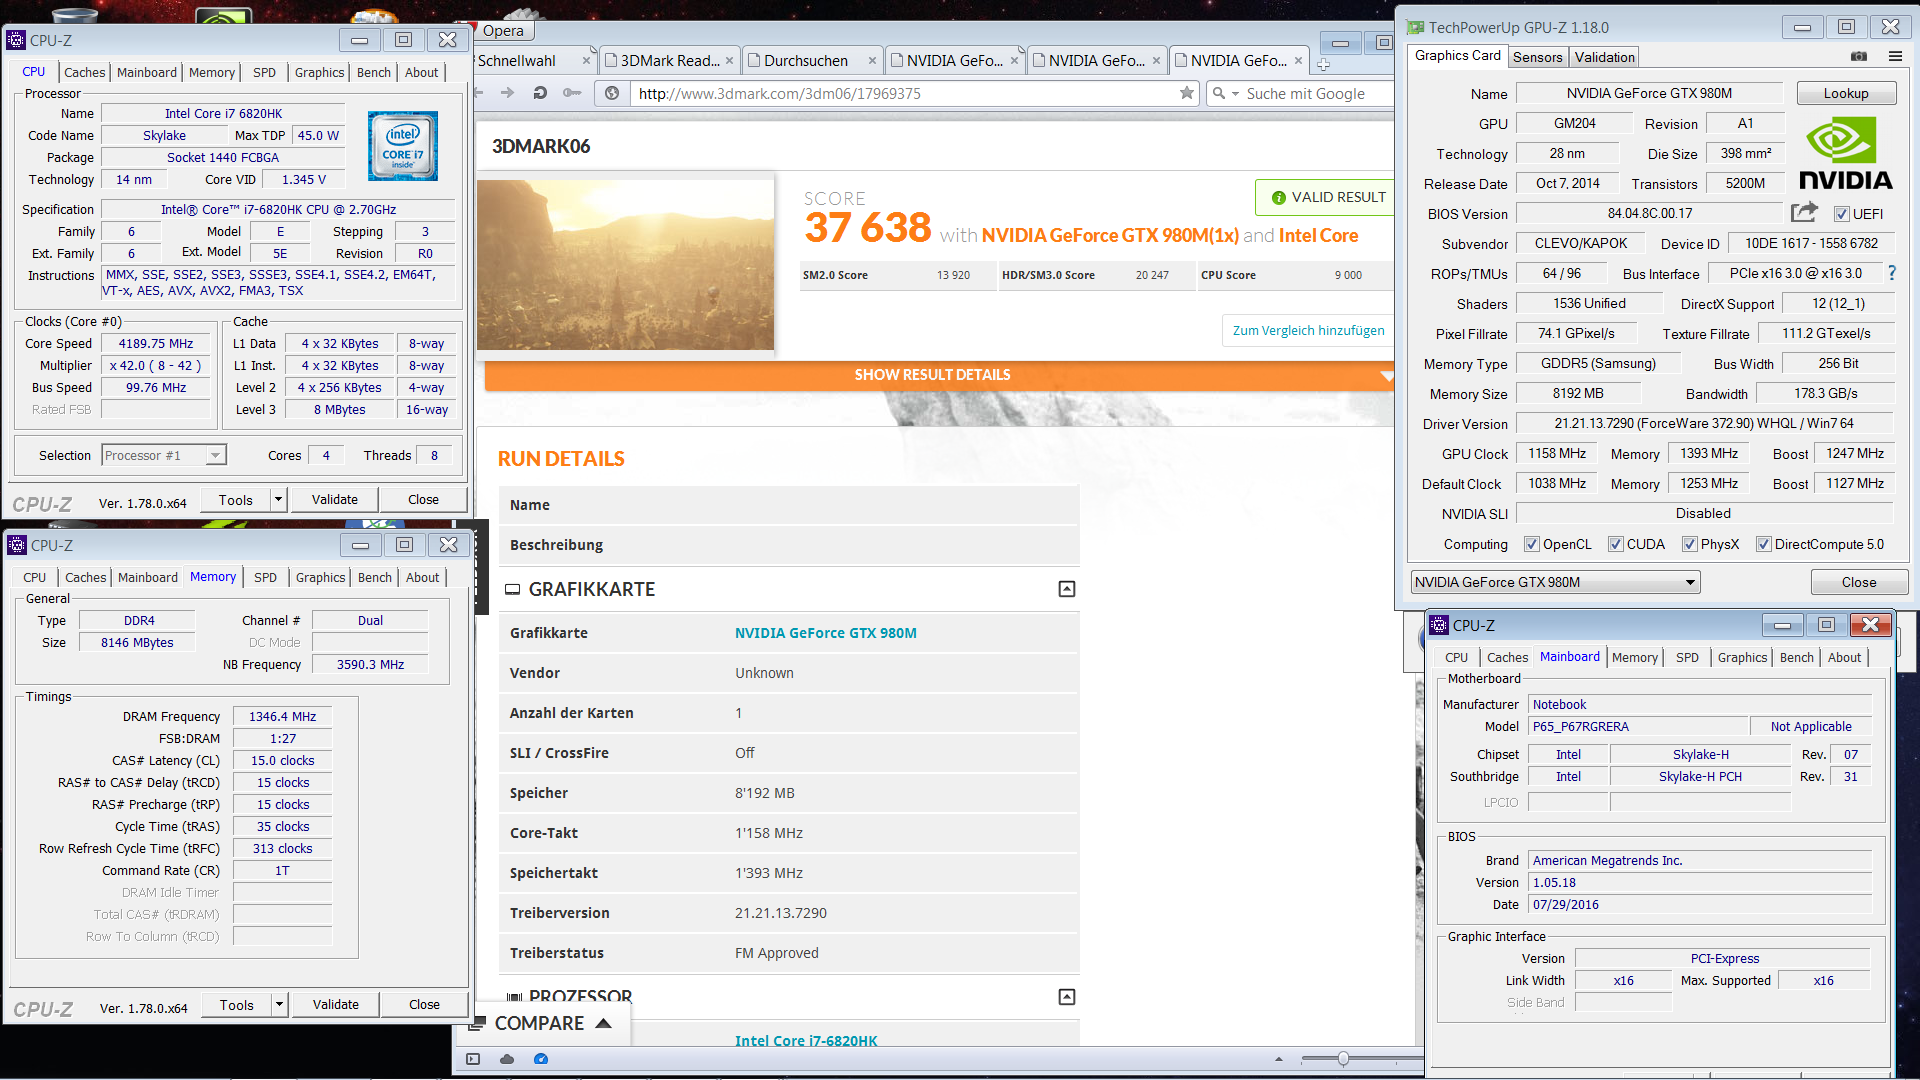Open Tools dropdown arrow in CPU-Z Memory window
Screen dimensions: 1920x1080
point(280,1005)
